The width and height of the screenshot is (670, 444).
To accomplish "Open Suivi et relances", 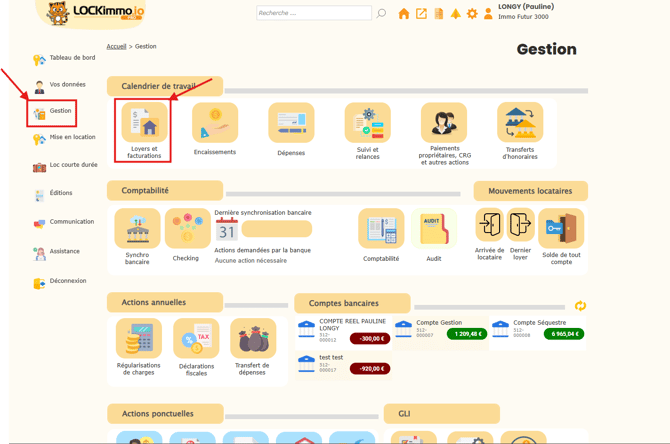I will click(367, 124).
